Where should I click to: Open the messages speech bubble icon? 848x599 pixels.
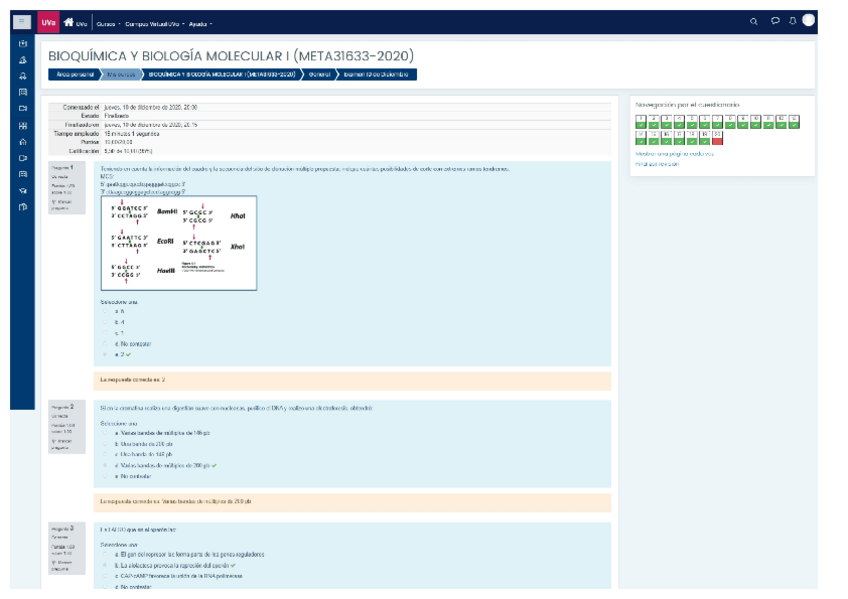[775, 22]
